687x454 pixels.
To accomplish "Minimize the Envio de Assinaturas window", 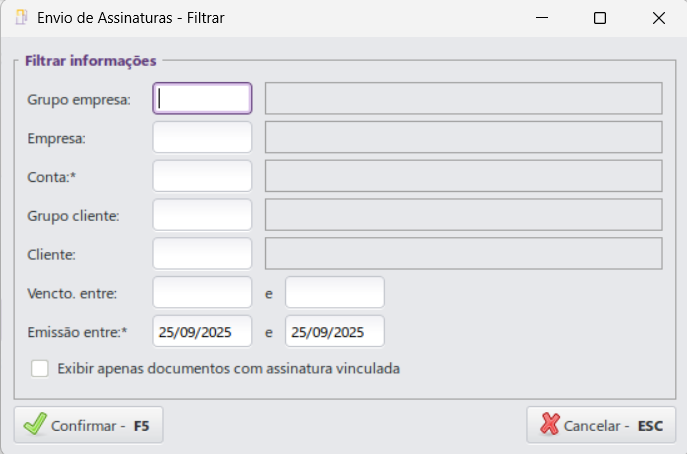I will (x=542, y=18).
